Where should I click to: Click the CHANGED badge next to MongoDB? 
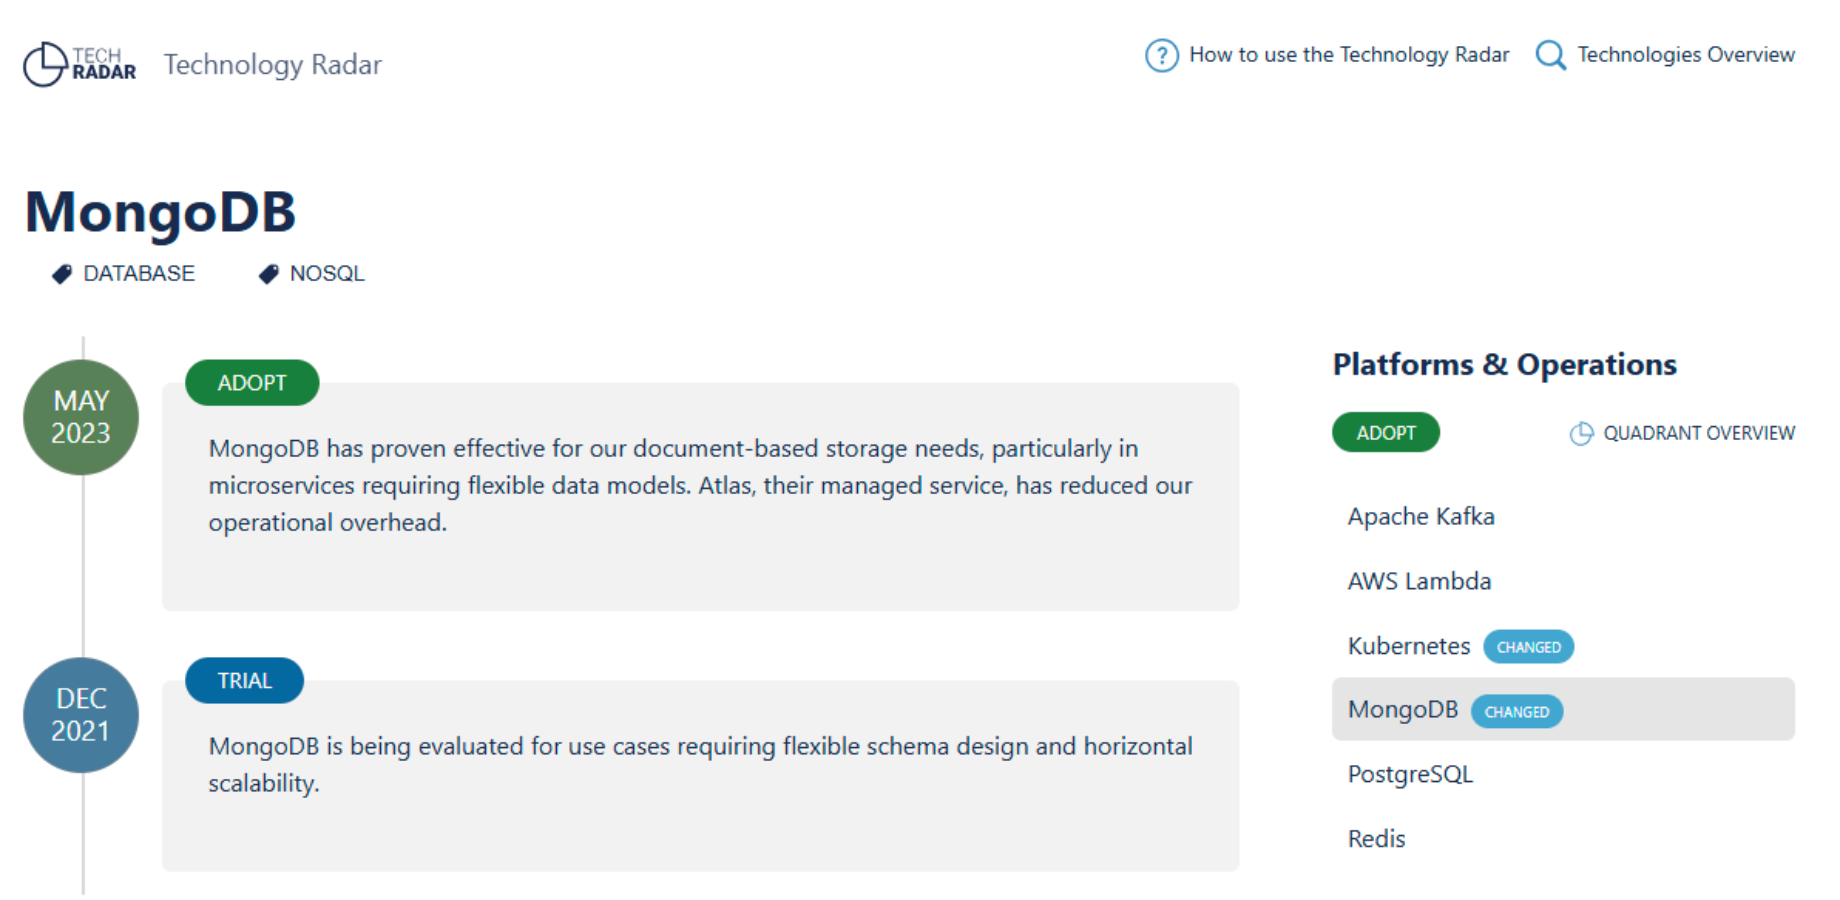coord(1516,712)
